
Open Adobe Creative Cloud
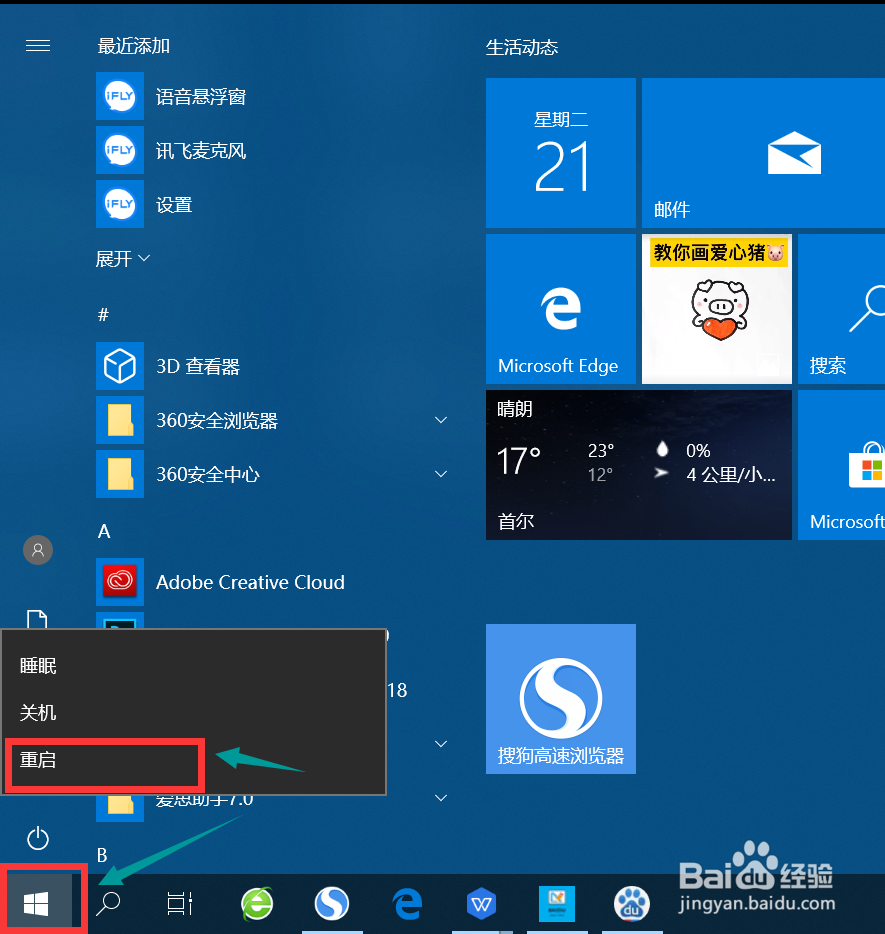coord(250,582)
